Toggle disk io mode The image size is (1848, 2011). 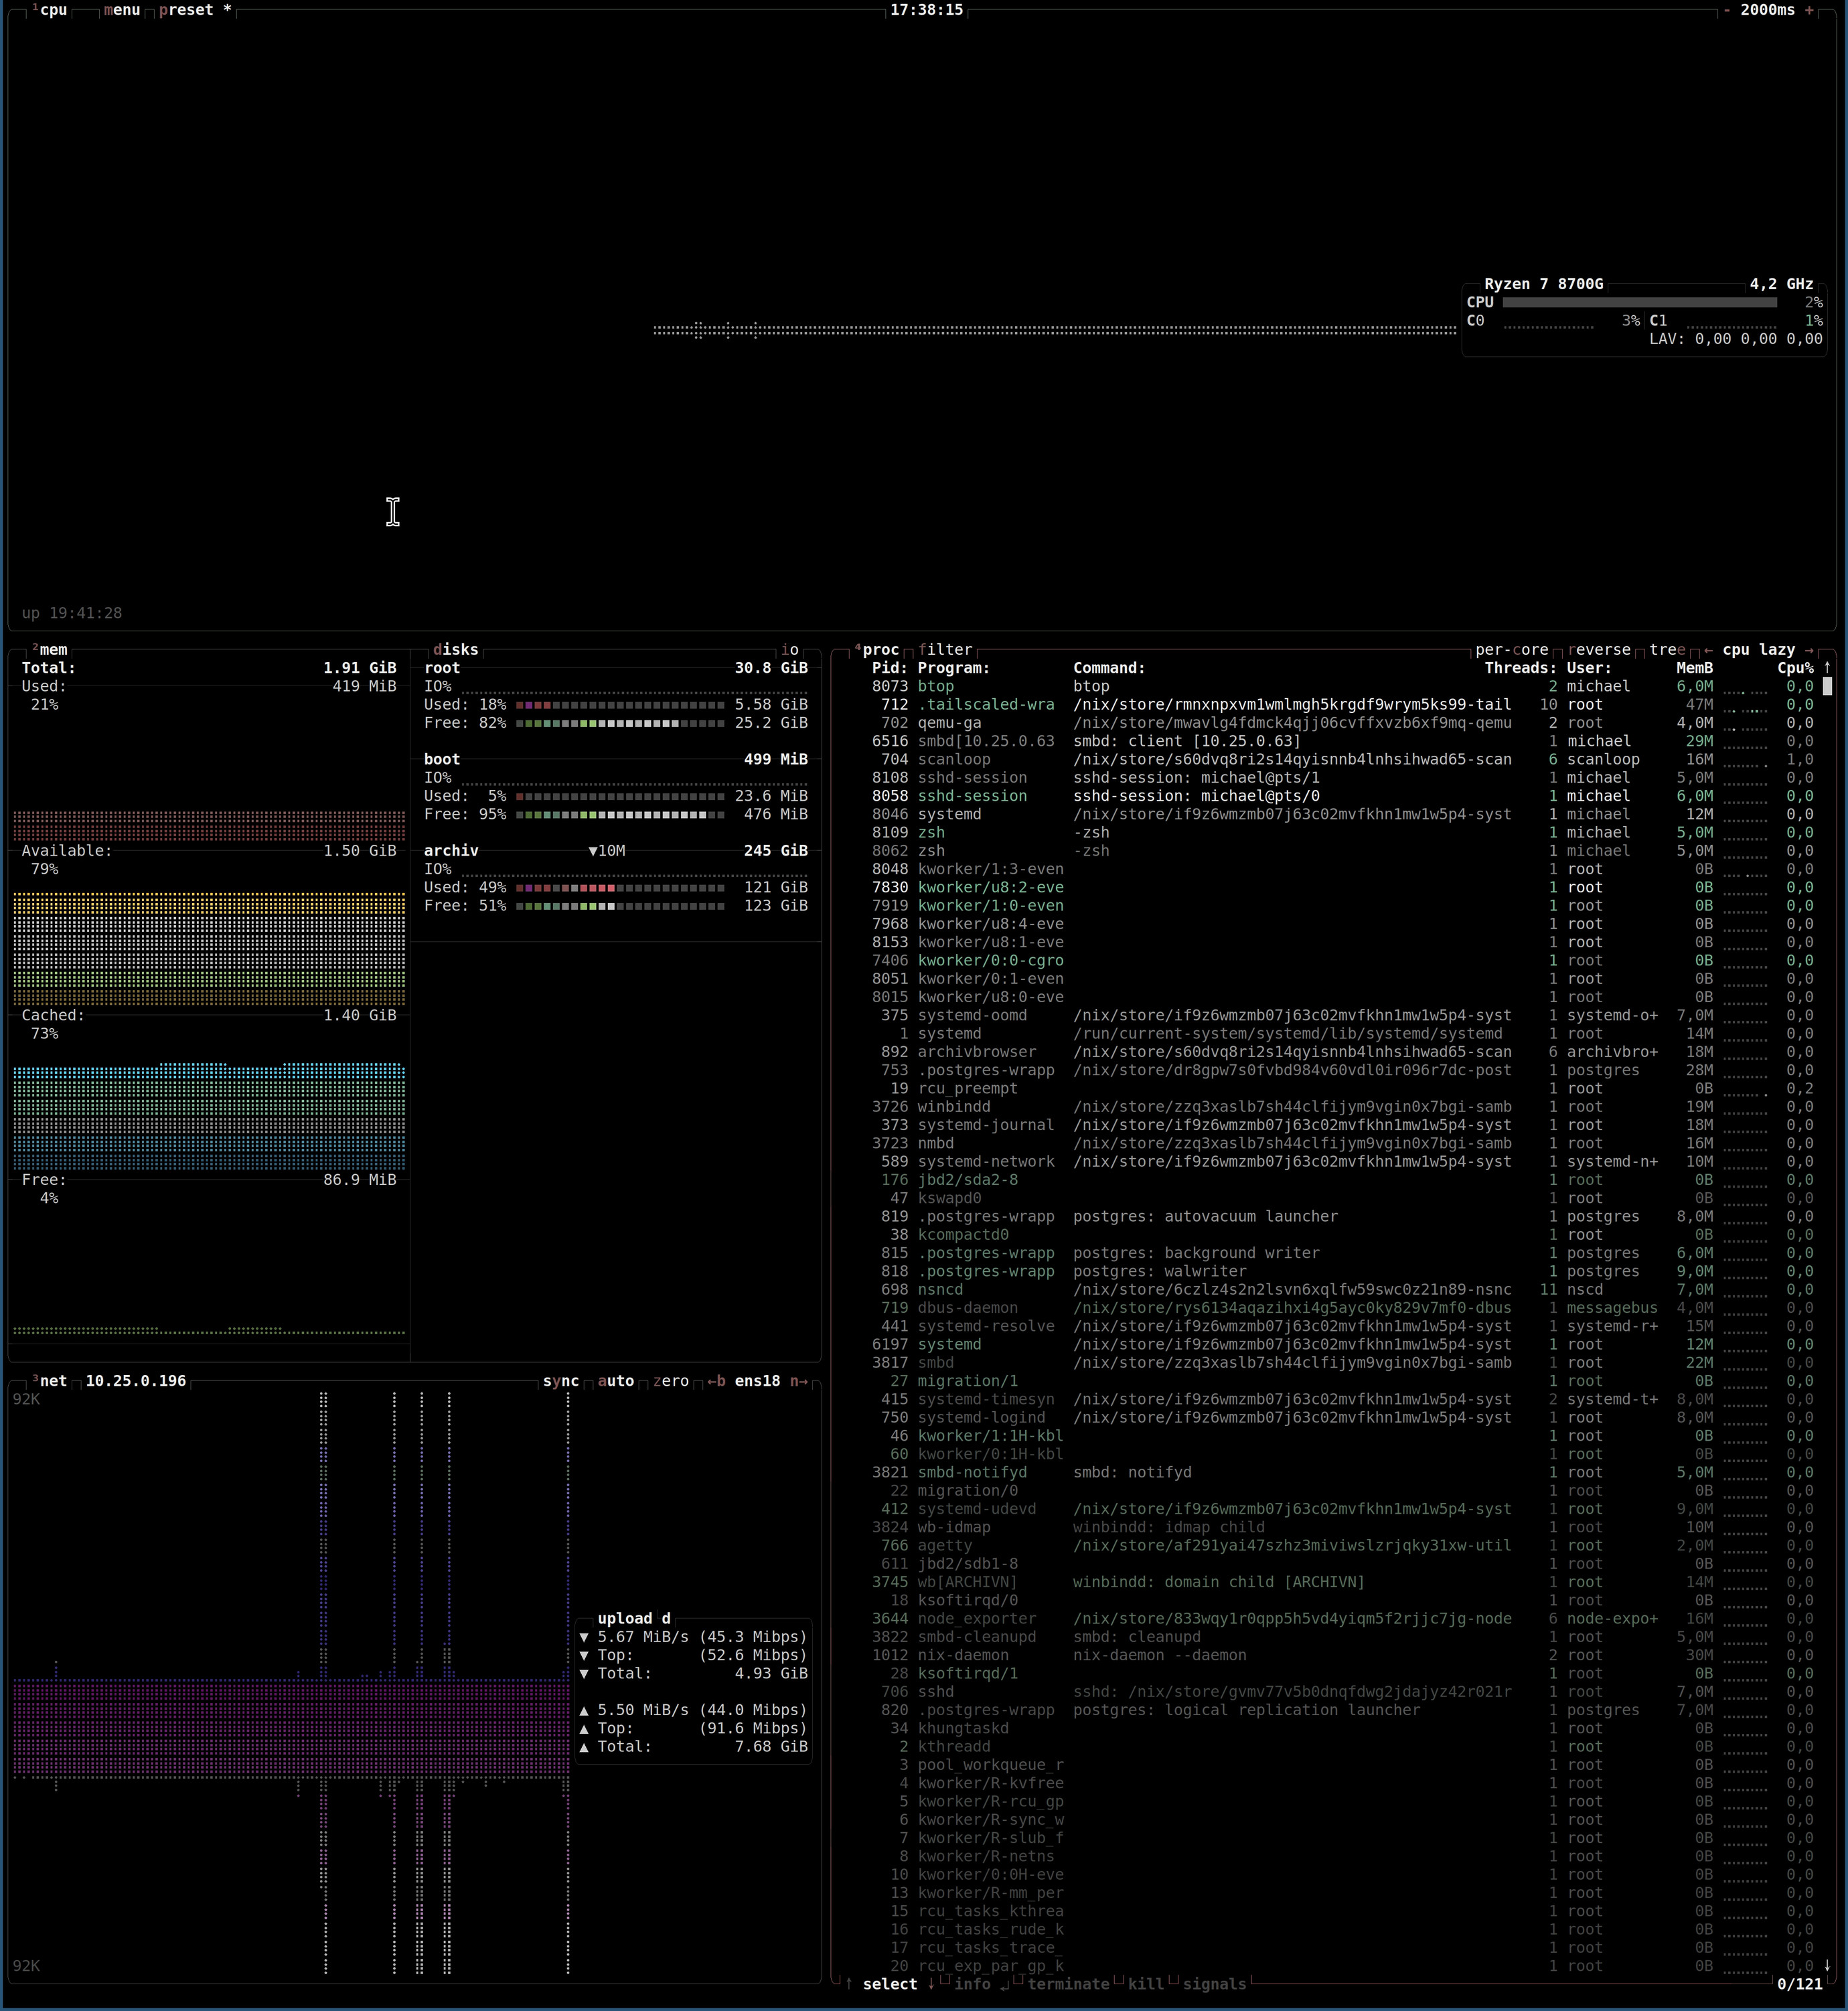790,650
